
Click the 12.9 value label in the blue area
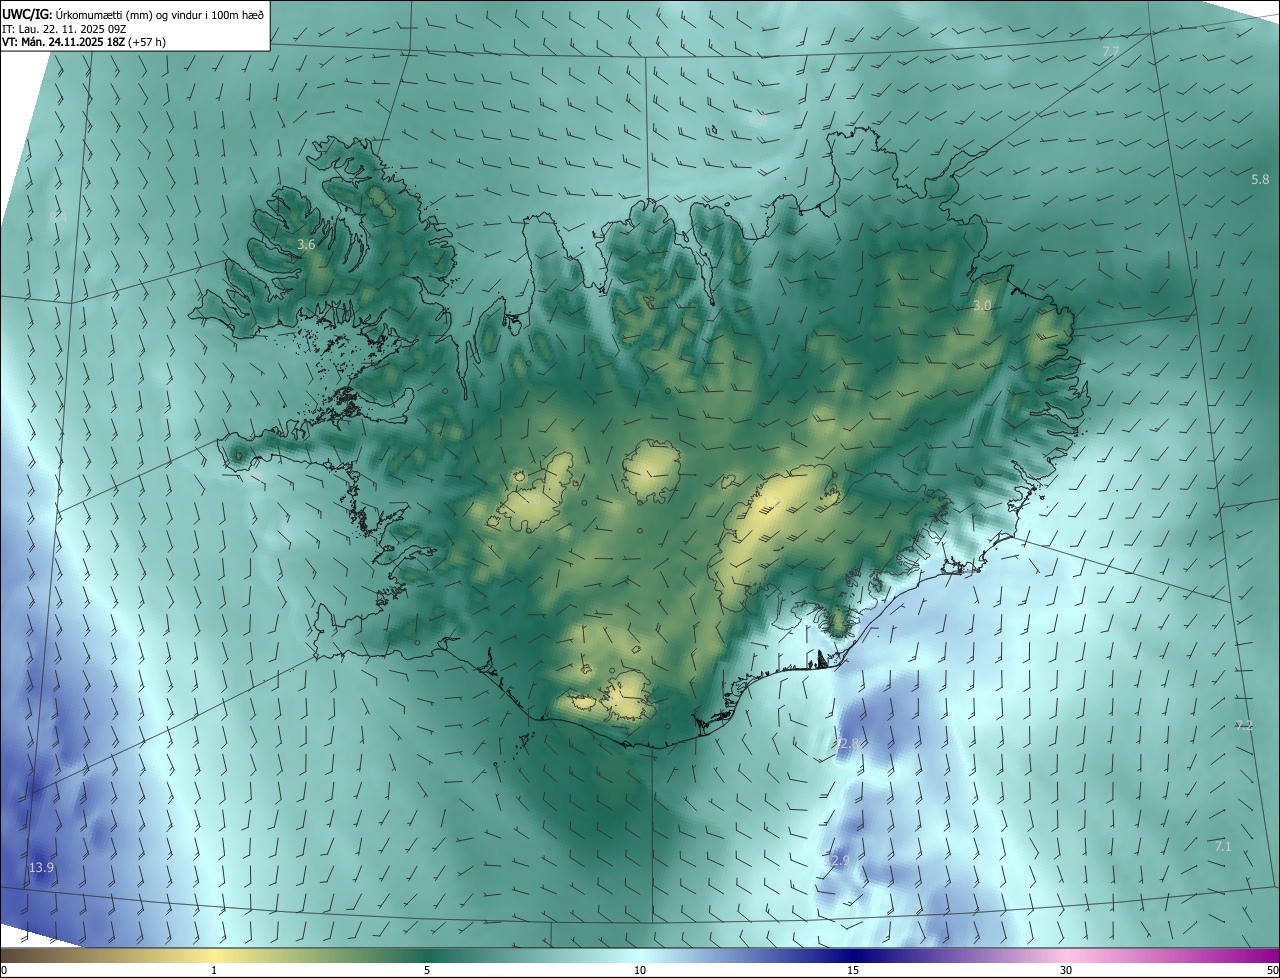tap(839, 860)
